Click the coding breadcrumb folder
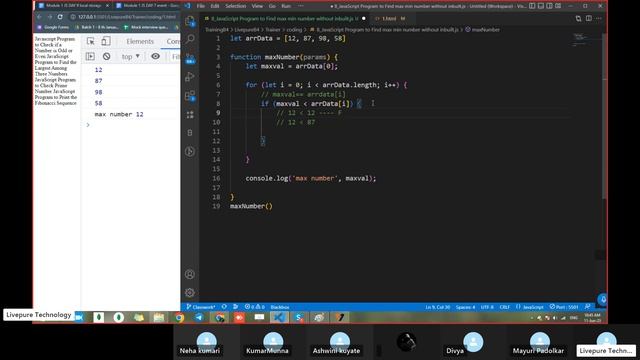The width and height of the screenshot is (640, 360). click(293, 29)
